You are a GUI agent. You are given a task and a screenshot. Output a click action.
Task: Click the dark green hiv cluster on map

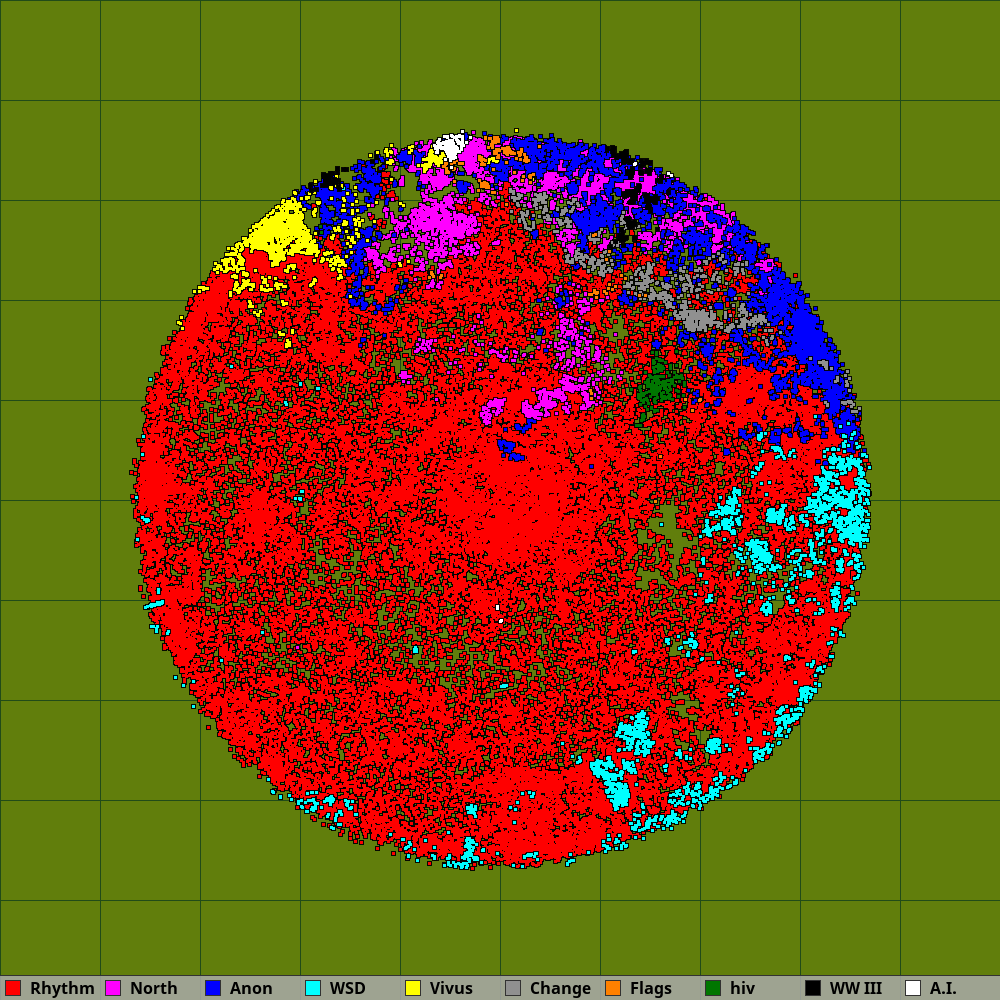660,385
